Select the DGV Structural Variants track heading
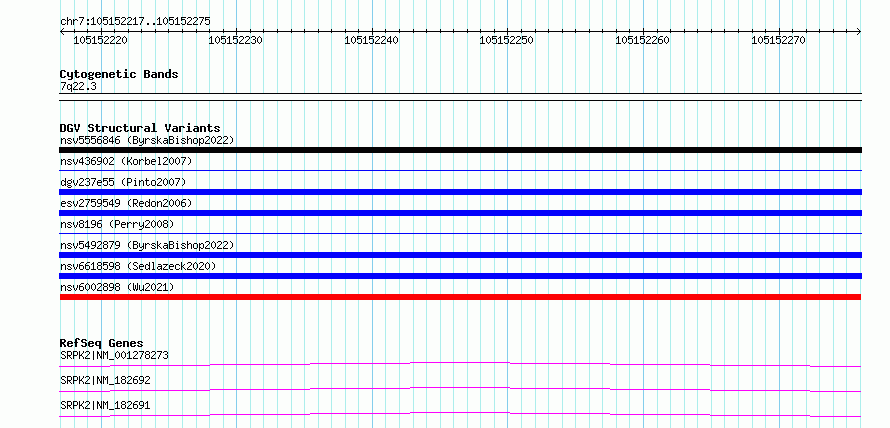This screenshot has height=428, width=890. pos(140,128)
